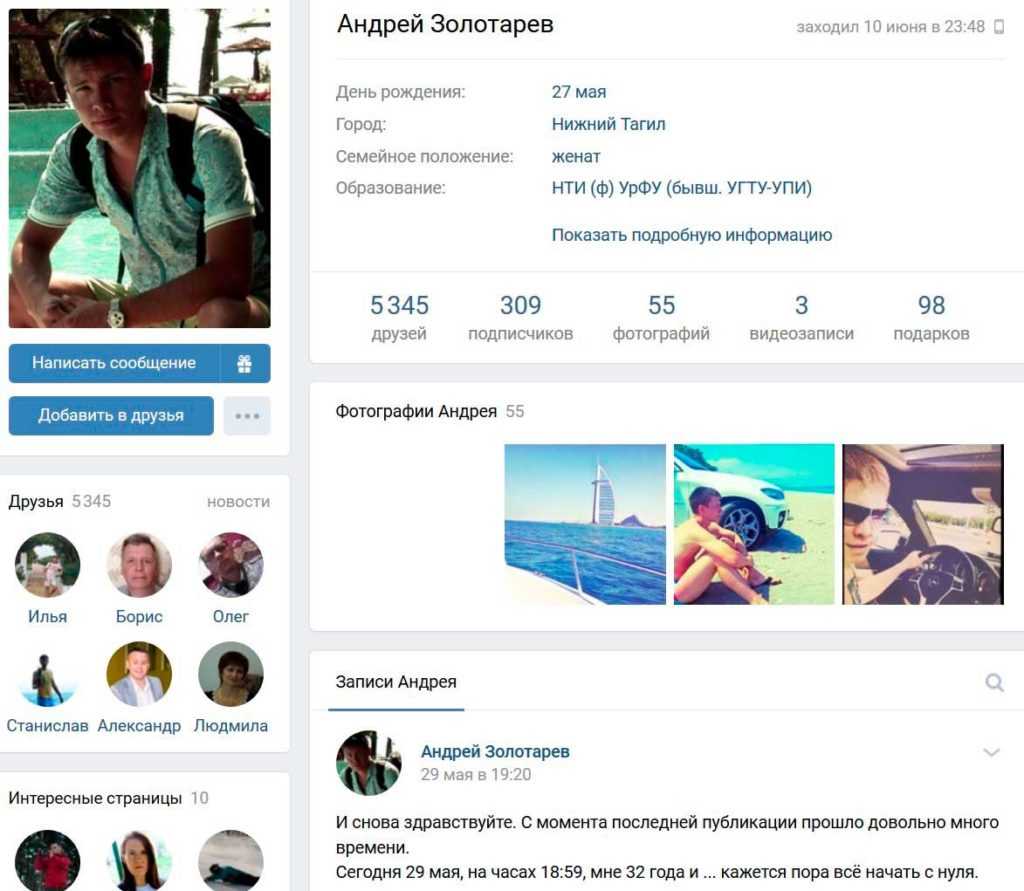Open the Burj Al Arab sea photo
1024x891 pixels.
585,524
